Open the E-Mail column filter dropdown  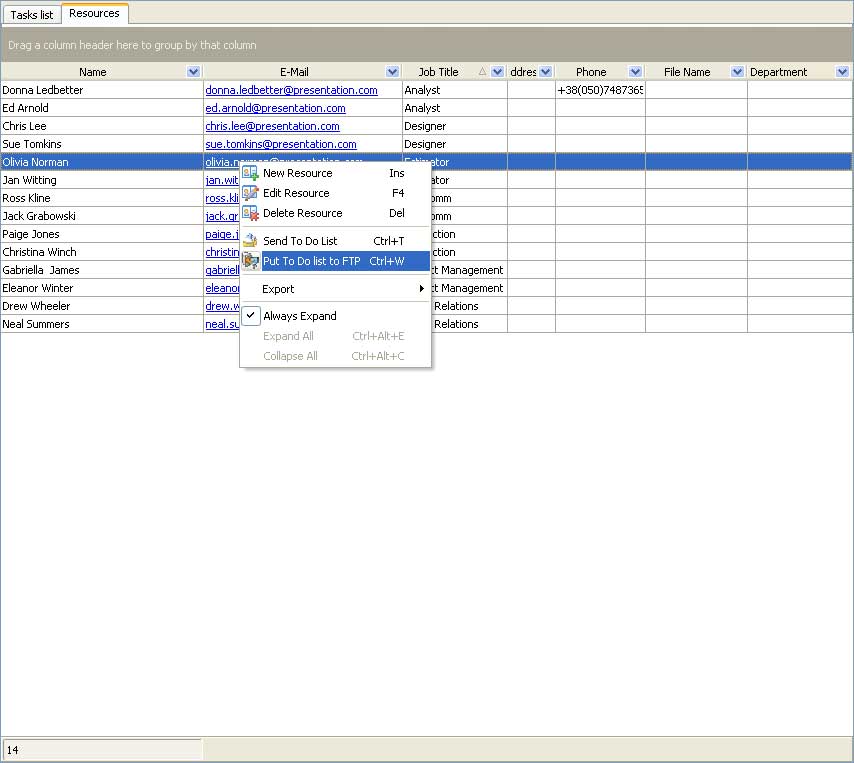click(393, 72)
